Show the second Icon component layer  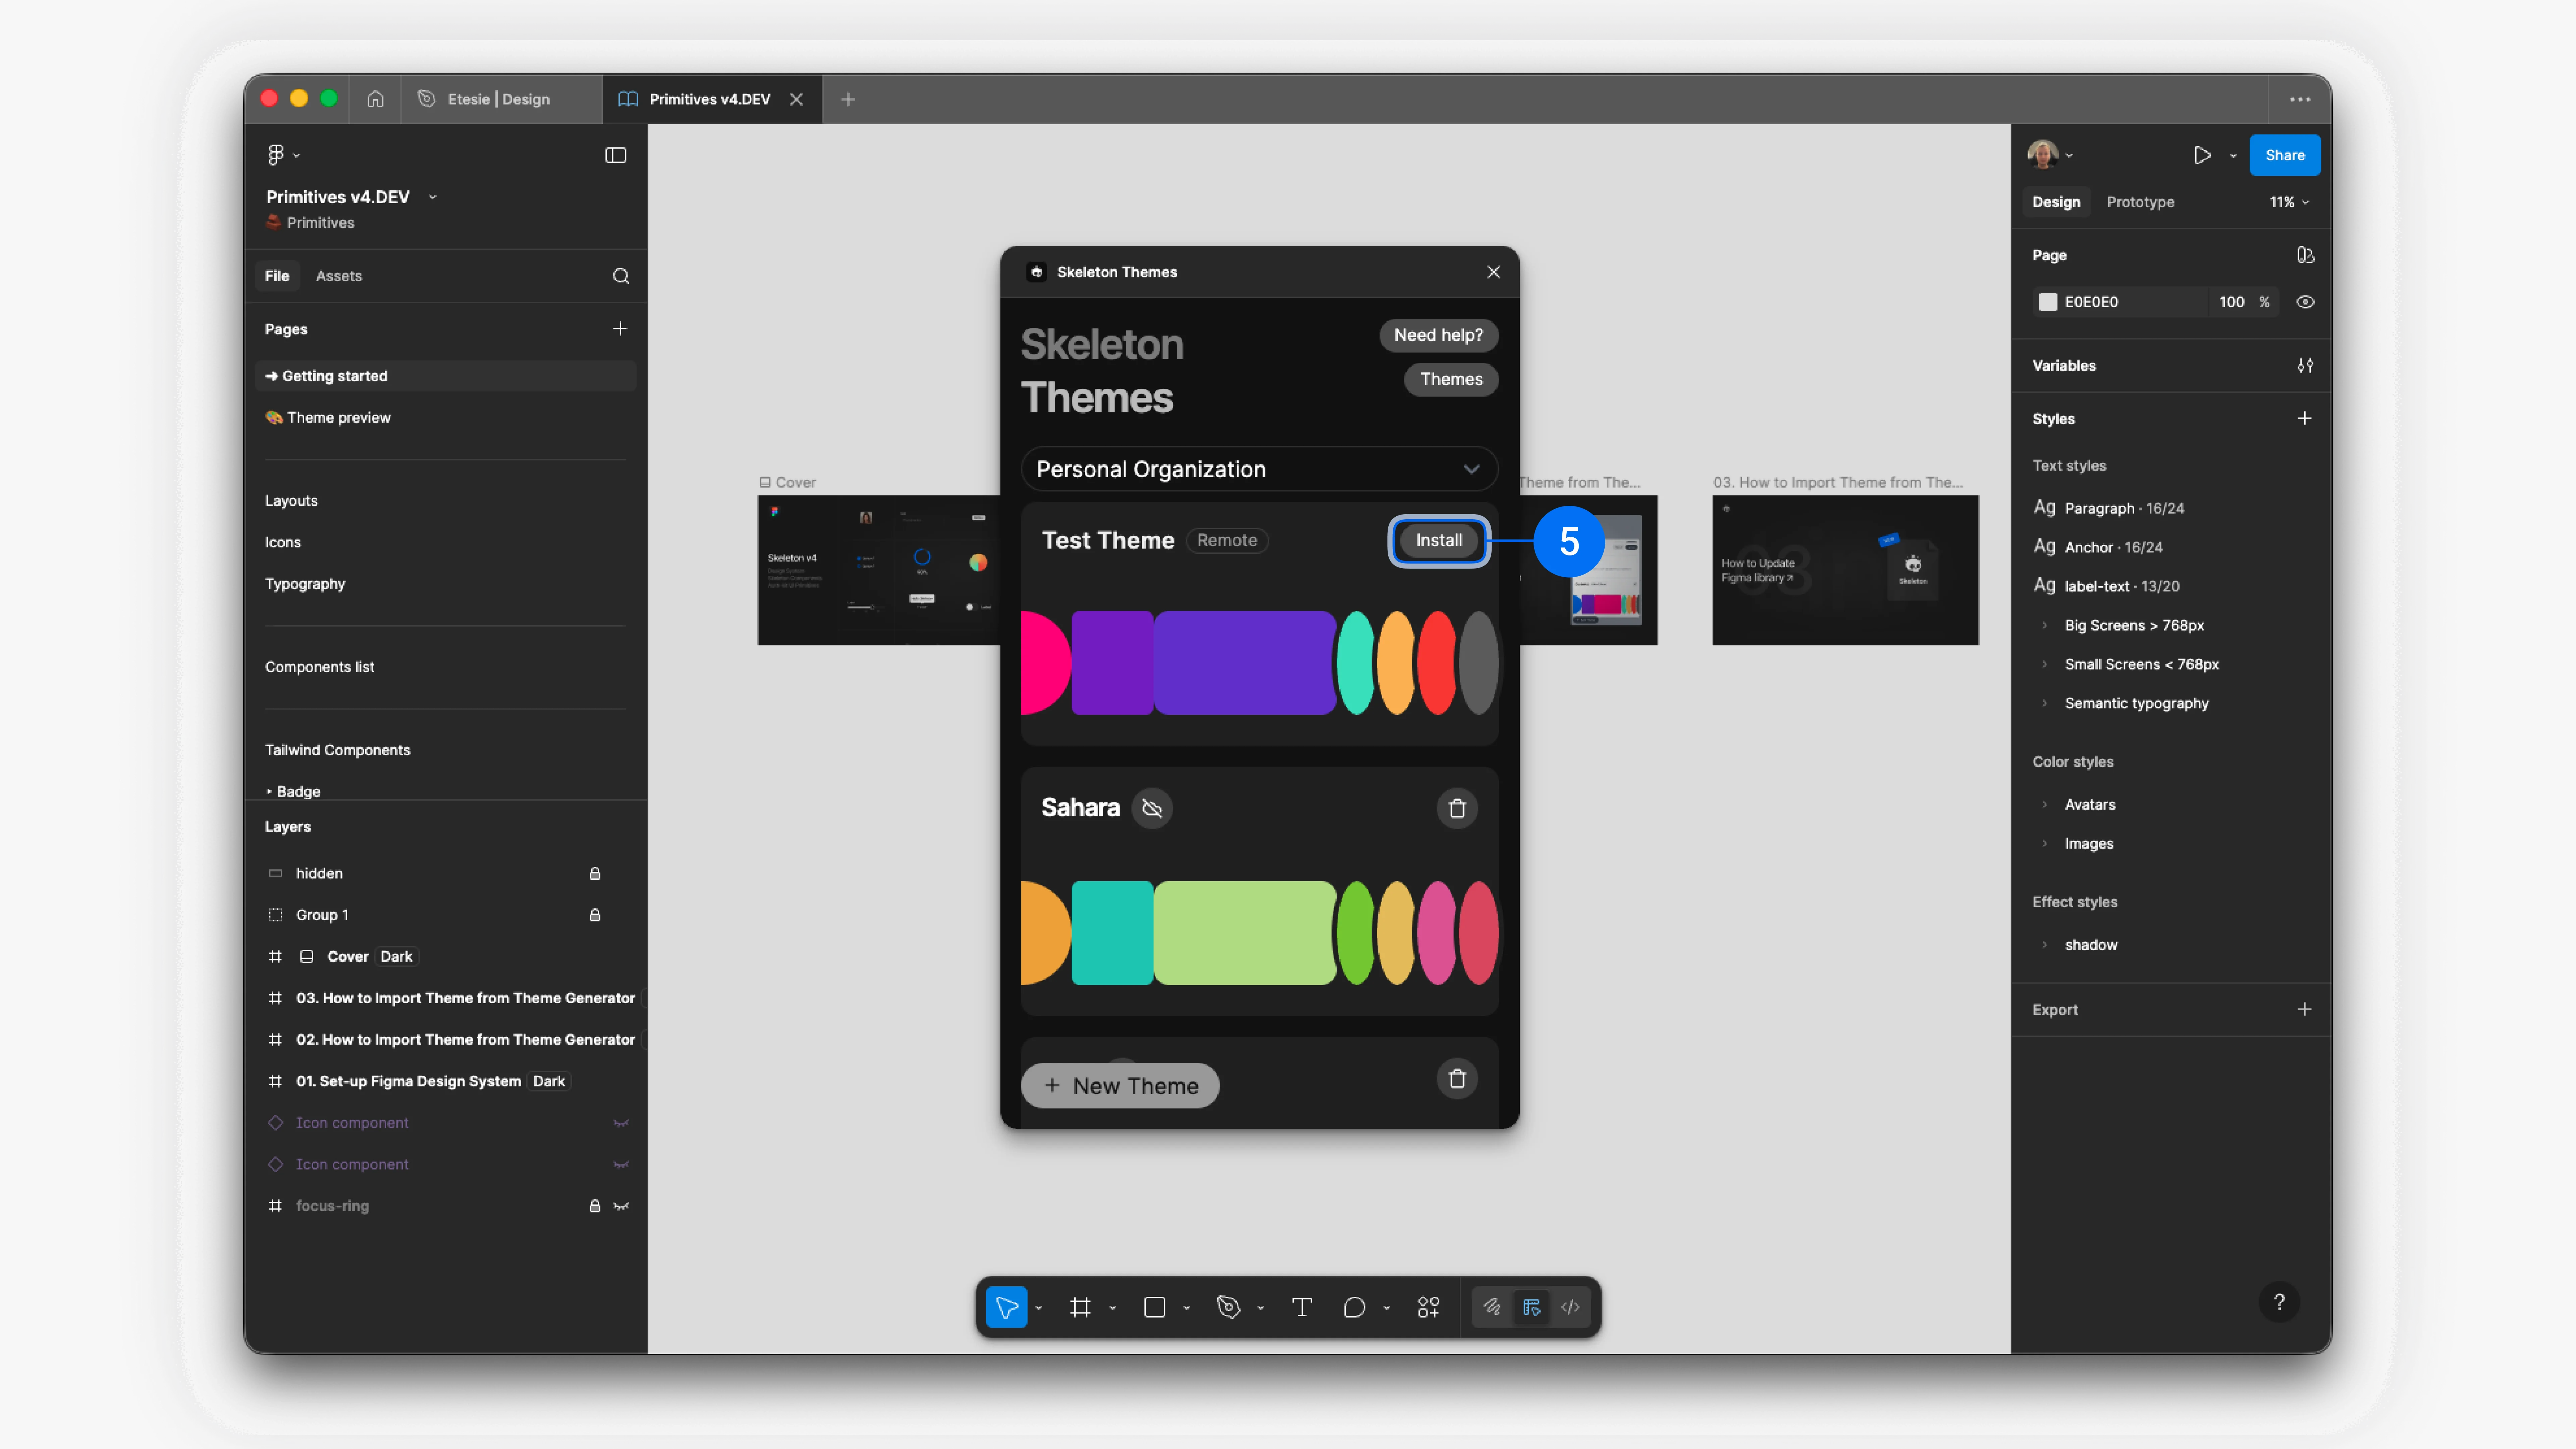click(621, 1165)
